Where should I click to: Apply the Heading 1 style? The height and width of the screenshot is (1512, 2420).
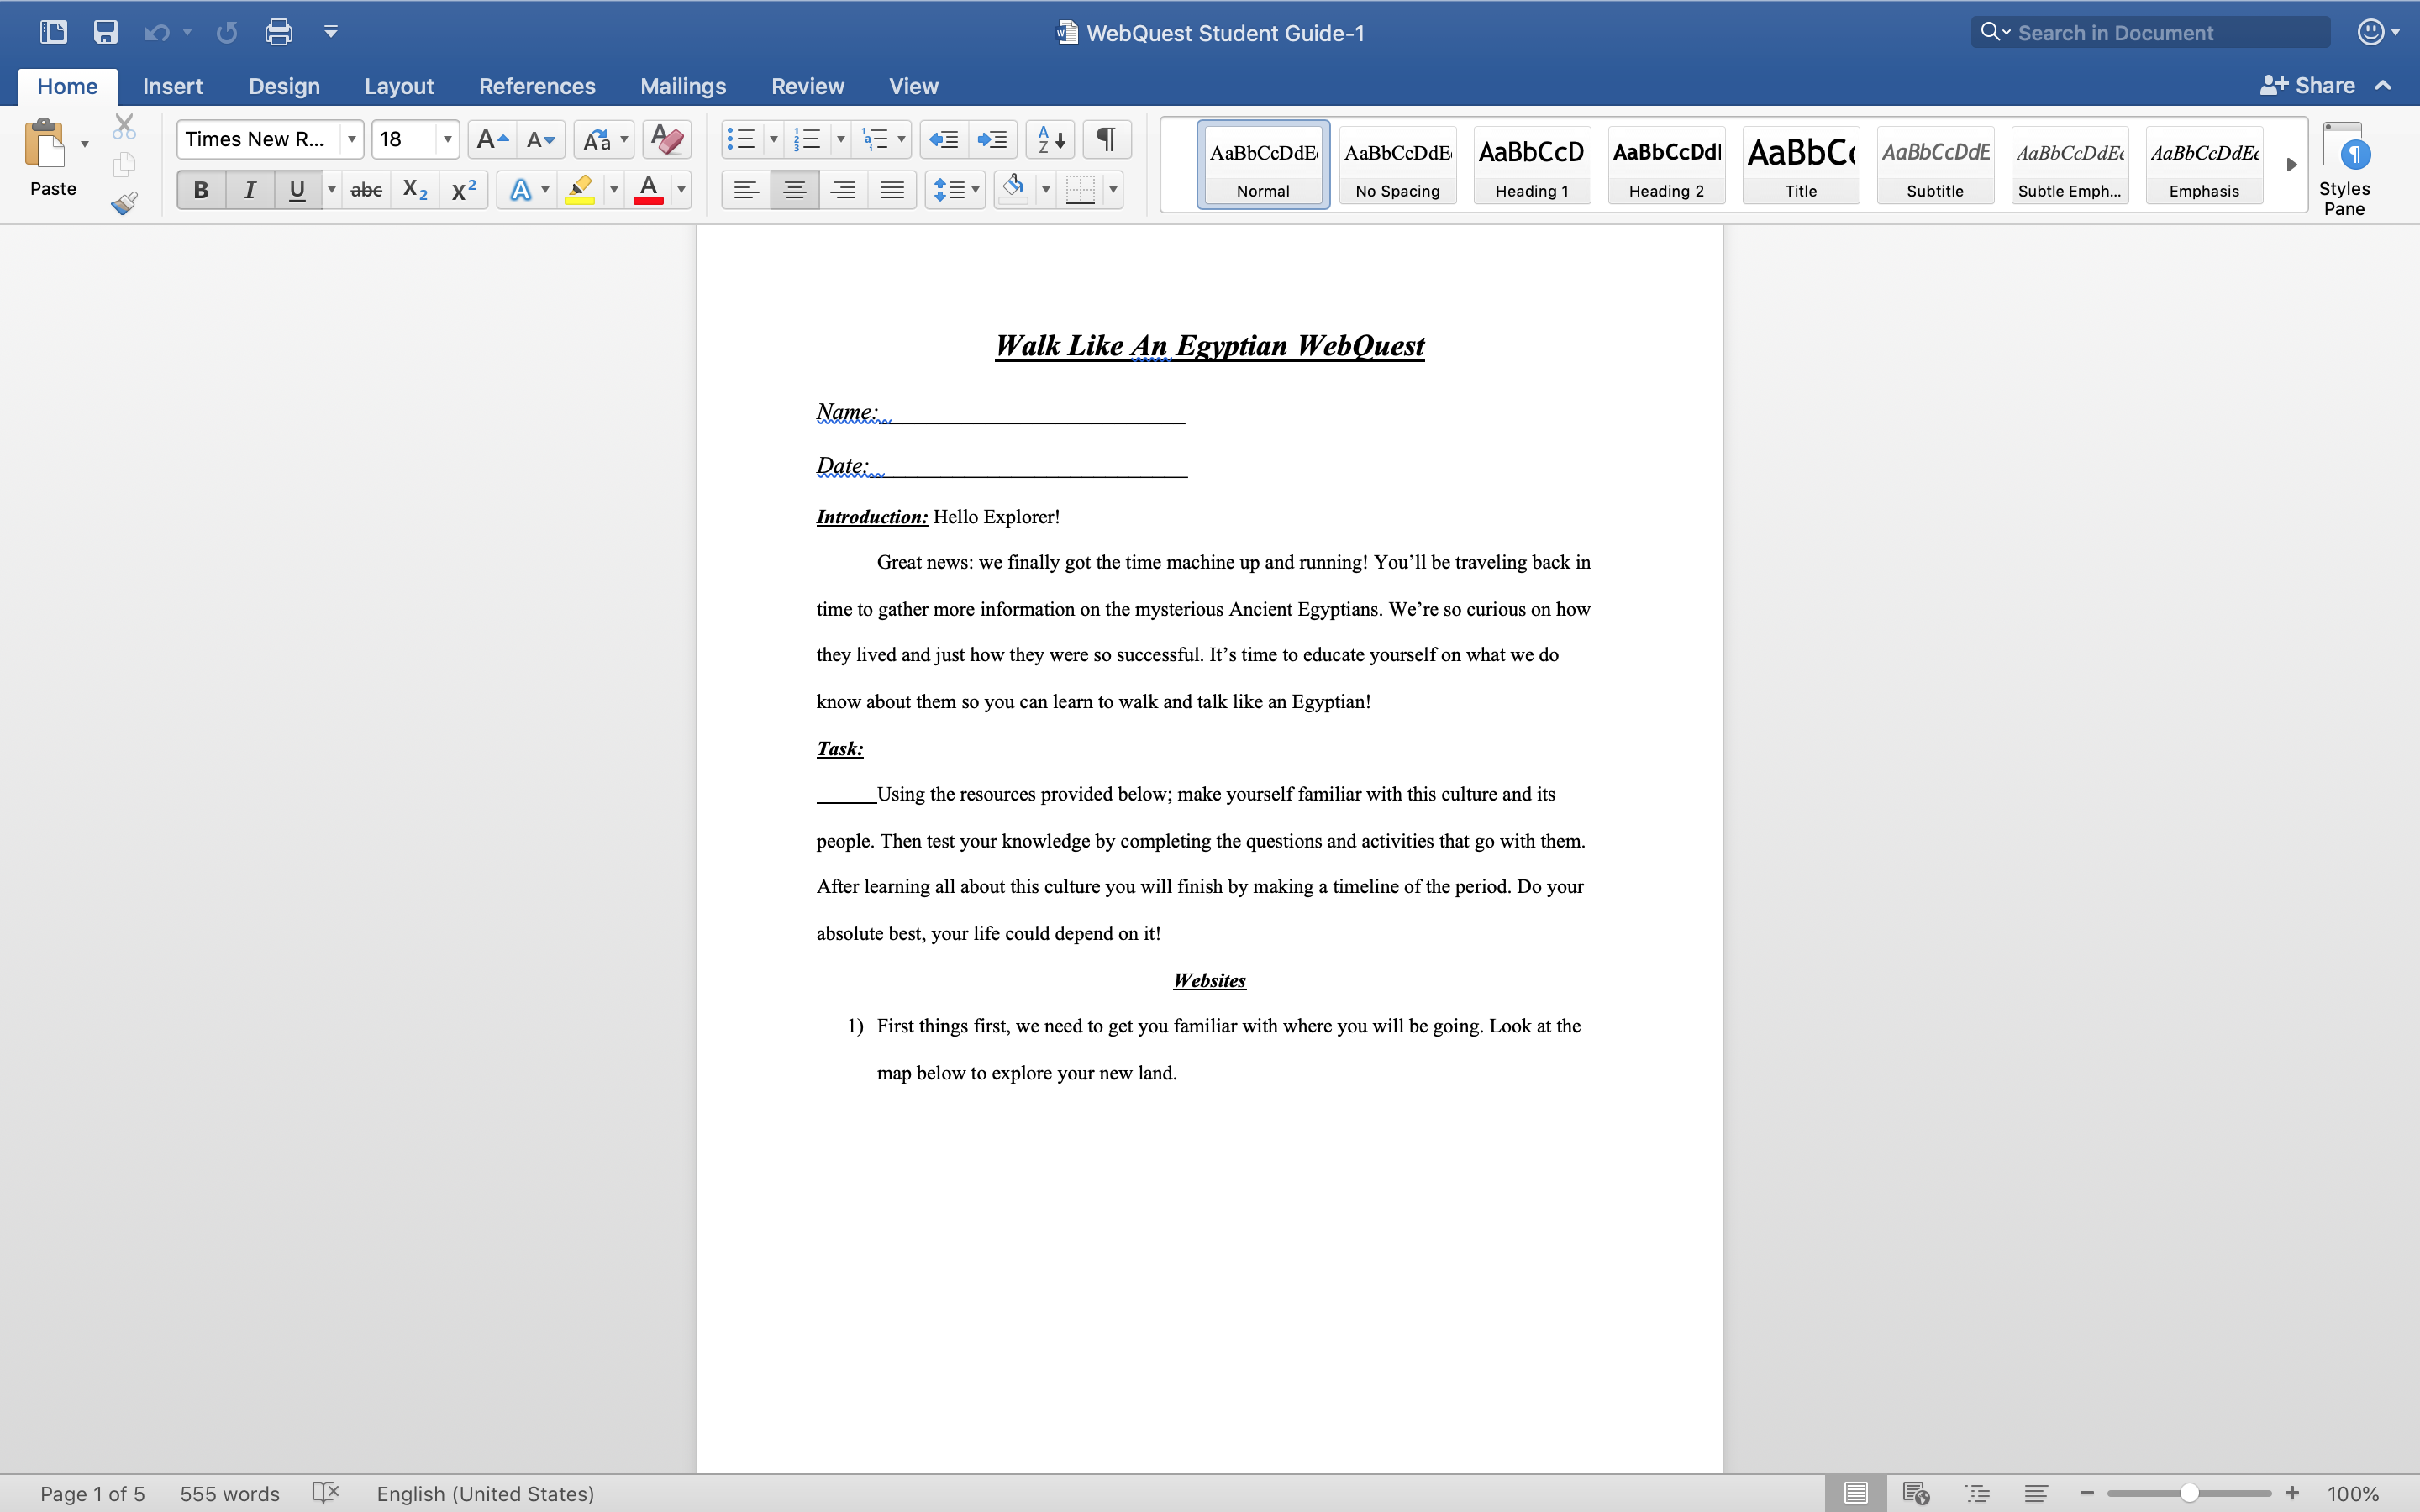(x=1531, y=165)
